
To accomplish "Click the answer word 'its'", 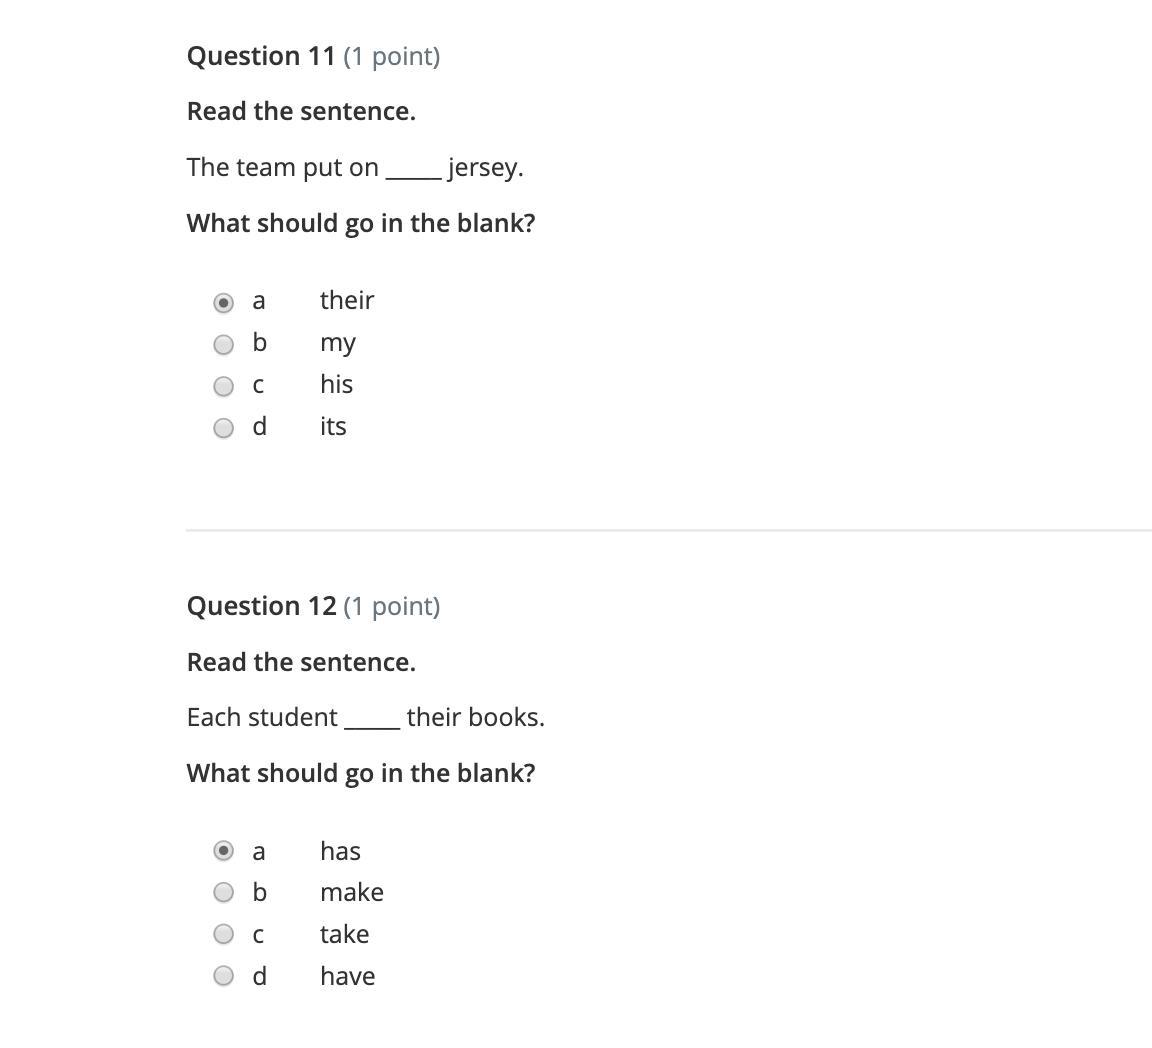I will pos(333,426).
